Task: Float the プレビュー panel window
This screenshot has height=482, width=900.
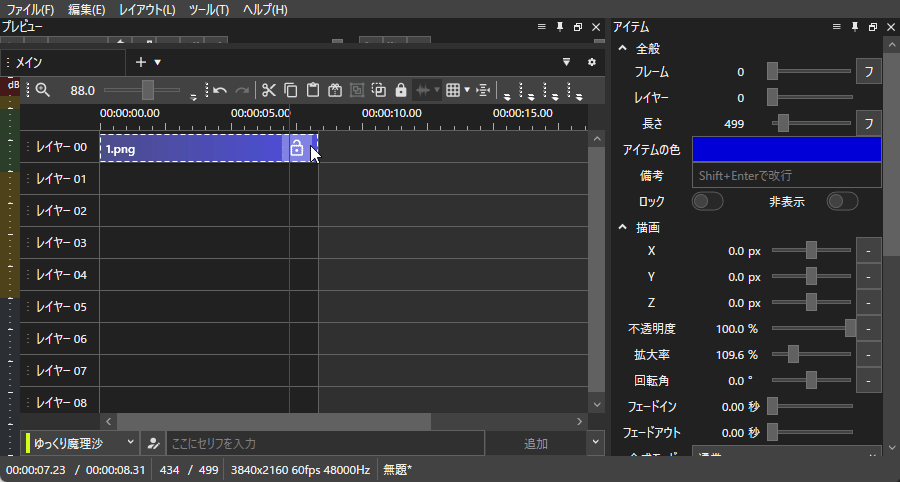Action: click(x=578, y=27)
